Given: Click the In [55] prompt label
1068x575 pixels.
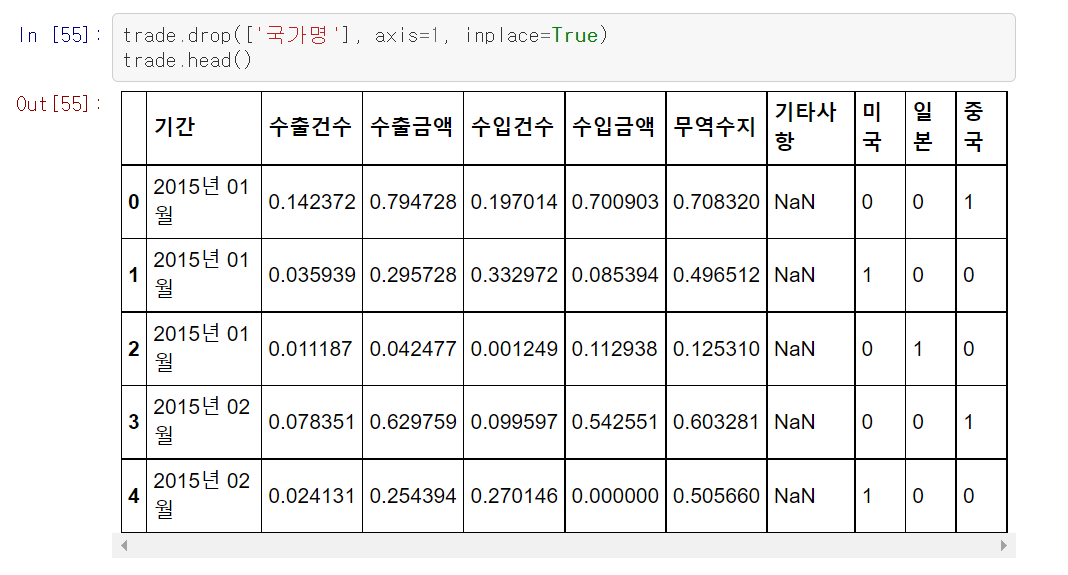Looking at the screenshot, I should point(59,35).
